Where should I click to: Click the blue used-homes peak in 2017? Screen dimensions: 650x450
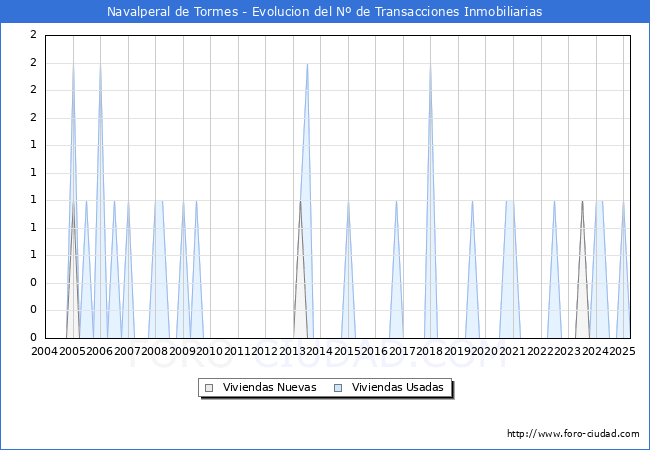[396, 269]
